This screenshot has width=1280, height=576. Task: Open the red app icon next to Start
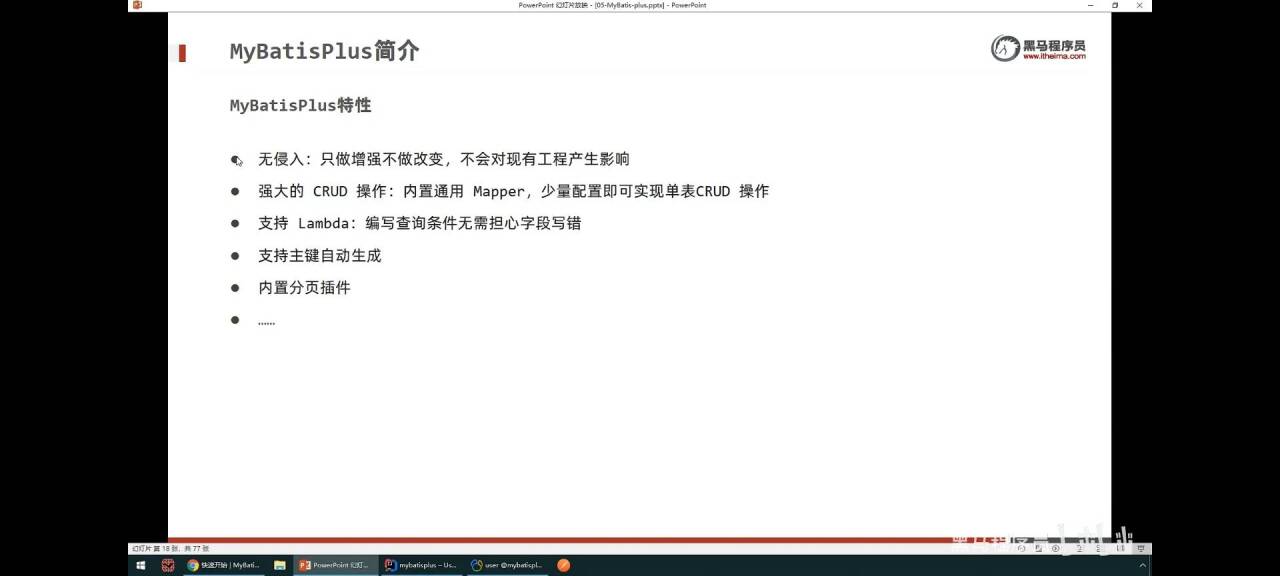[x=168, y=565]
